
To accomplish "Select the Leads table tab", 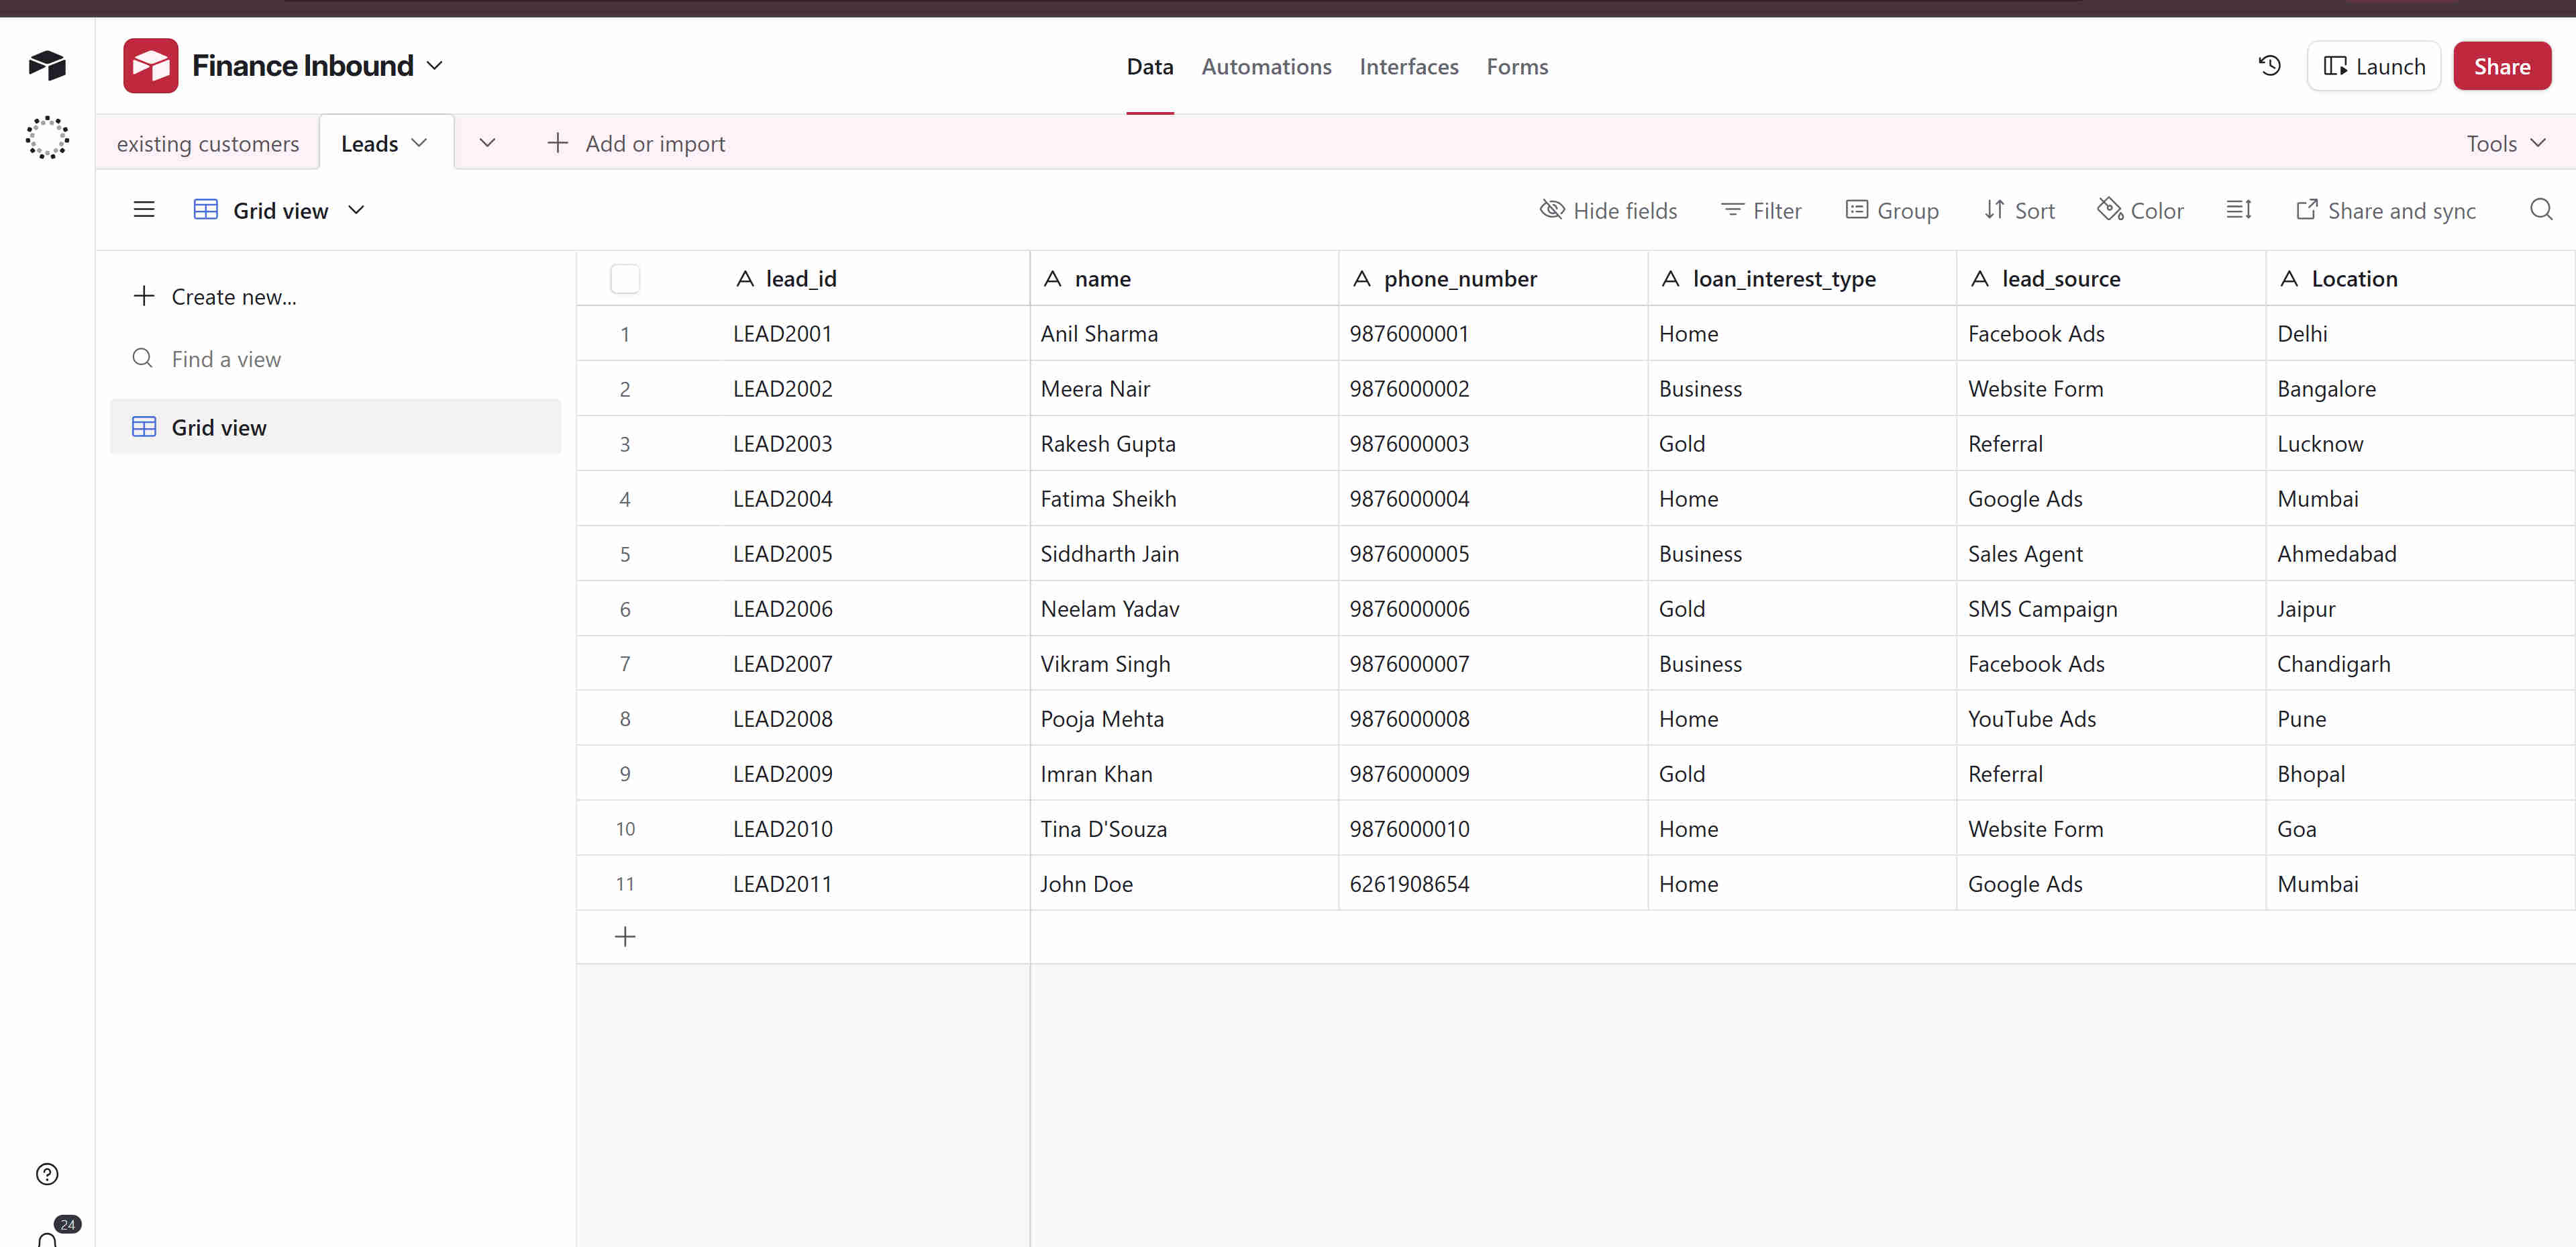I will click(x=369, y=143).
